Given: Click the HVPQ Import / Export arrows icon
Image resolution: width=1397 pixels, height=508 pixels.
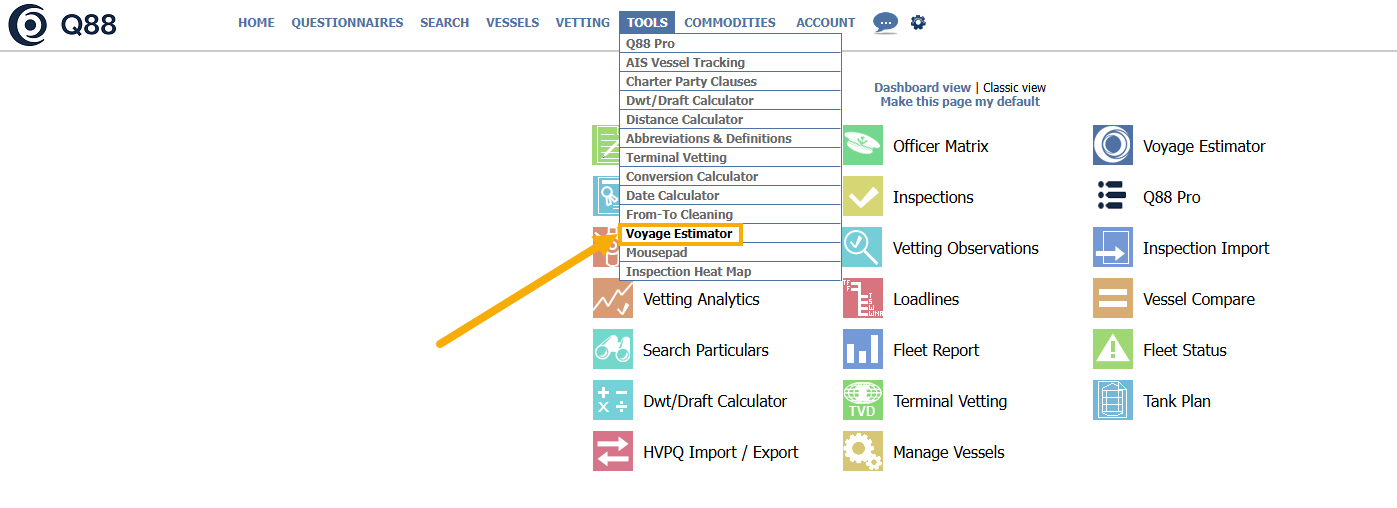Looking at the screenshot, I should 612,452.
